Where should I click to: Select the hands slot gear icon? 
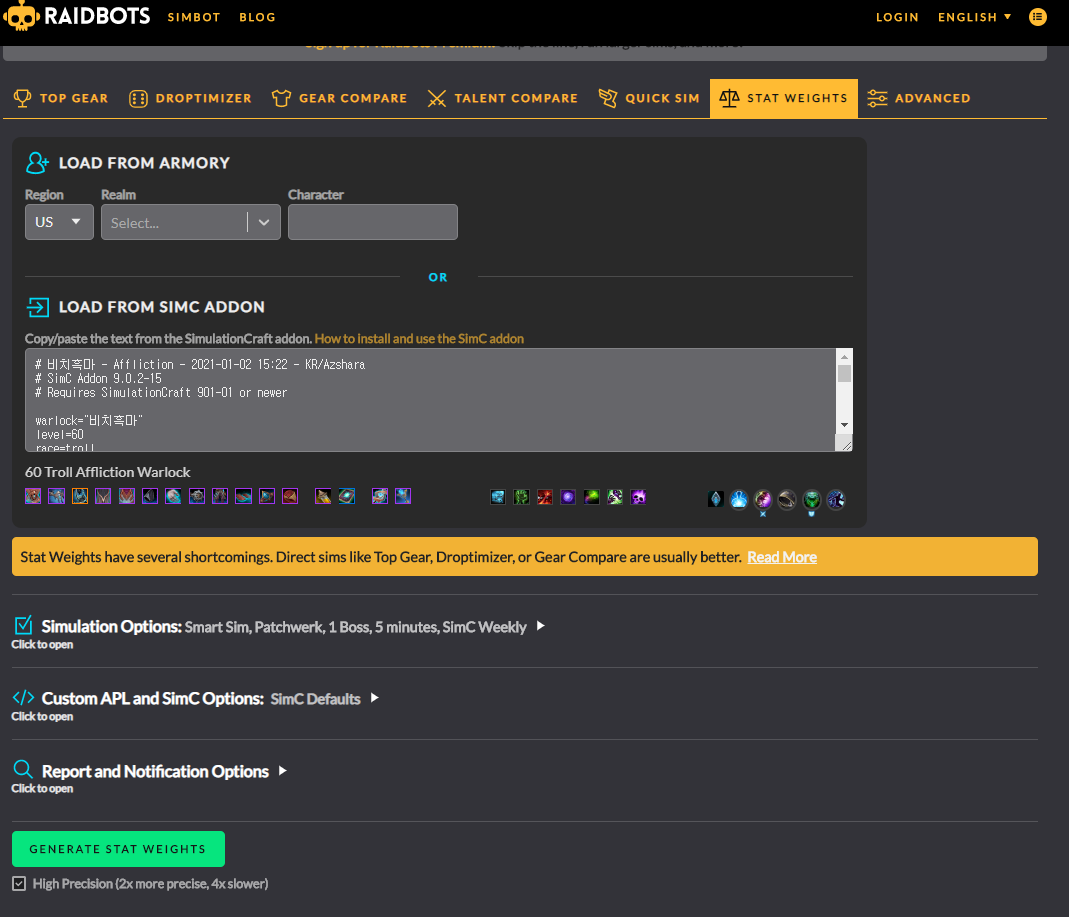tap(173, 496)
